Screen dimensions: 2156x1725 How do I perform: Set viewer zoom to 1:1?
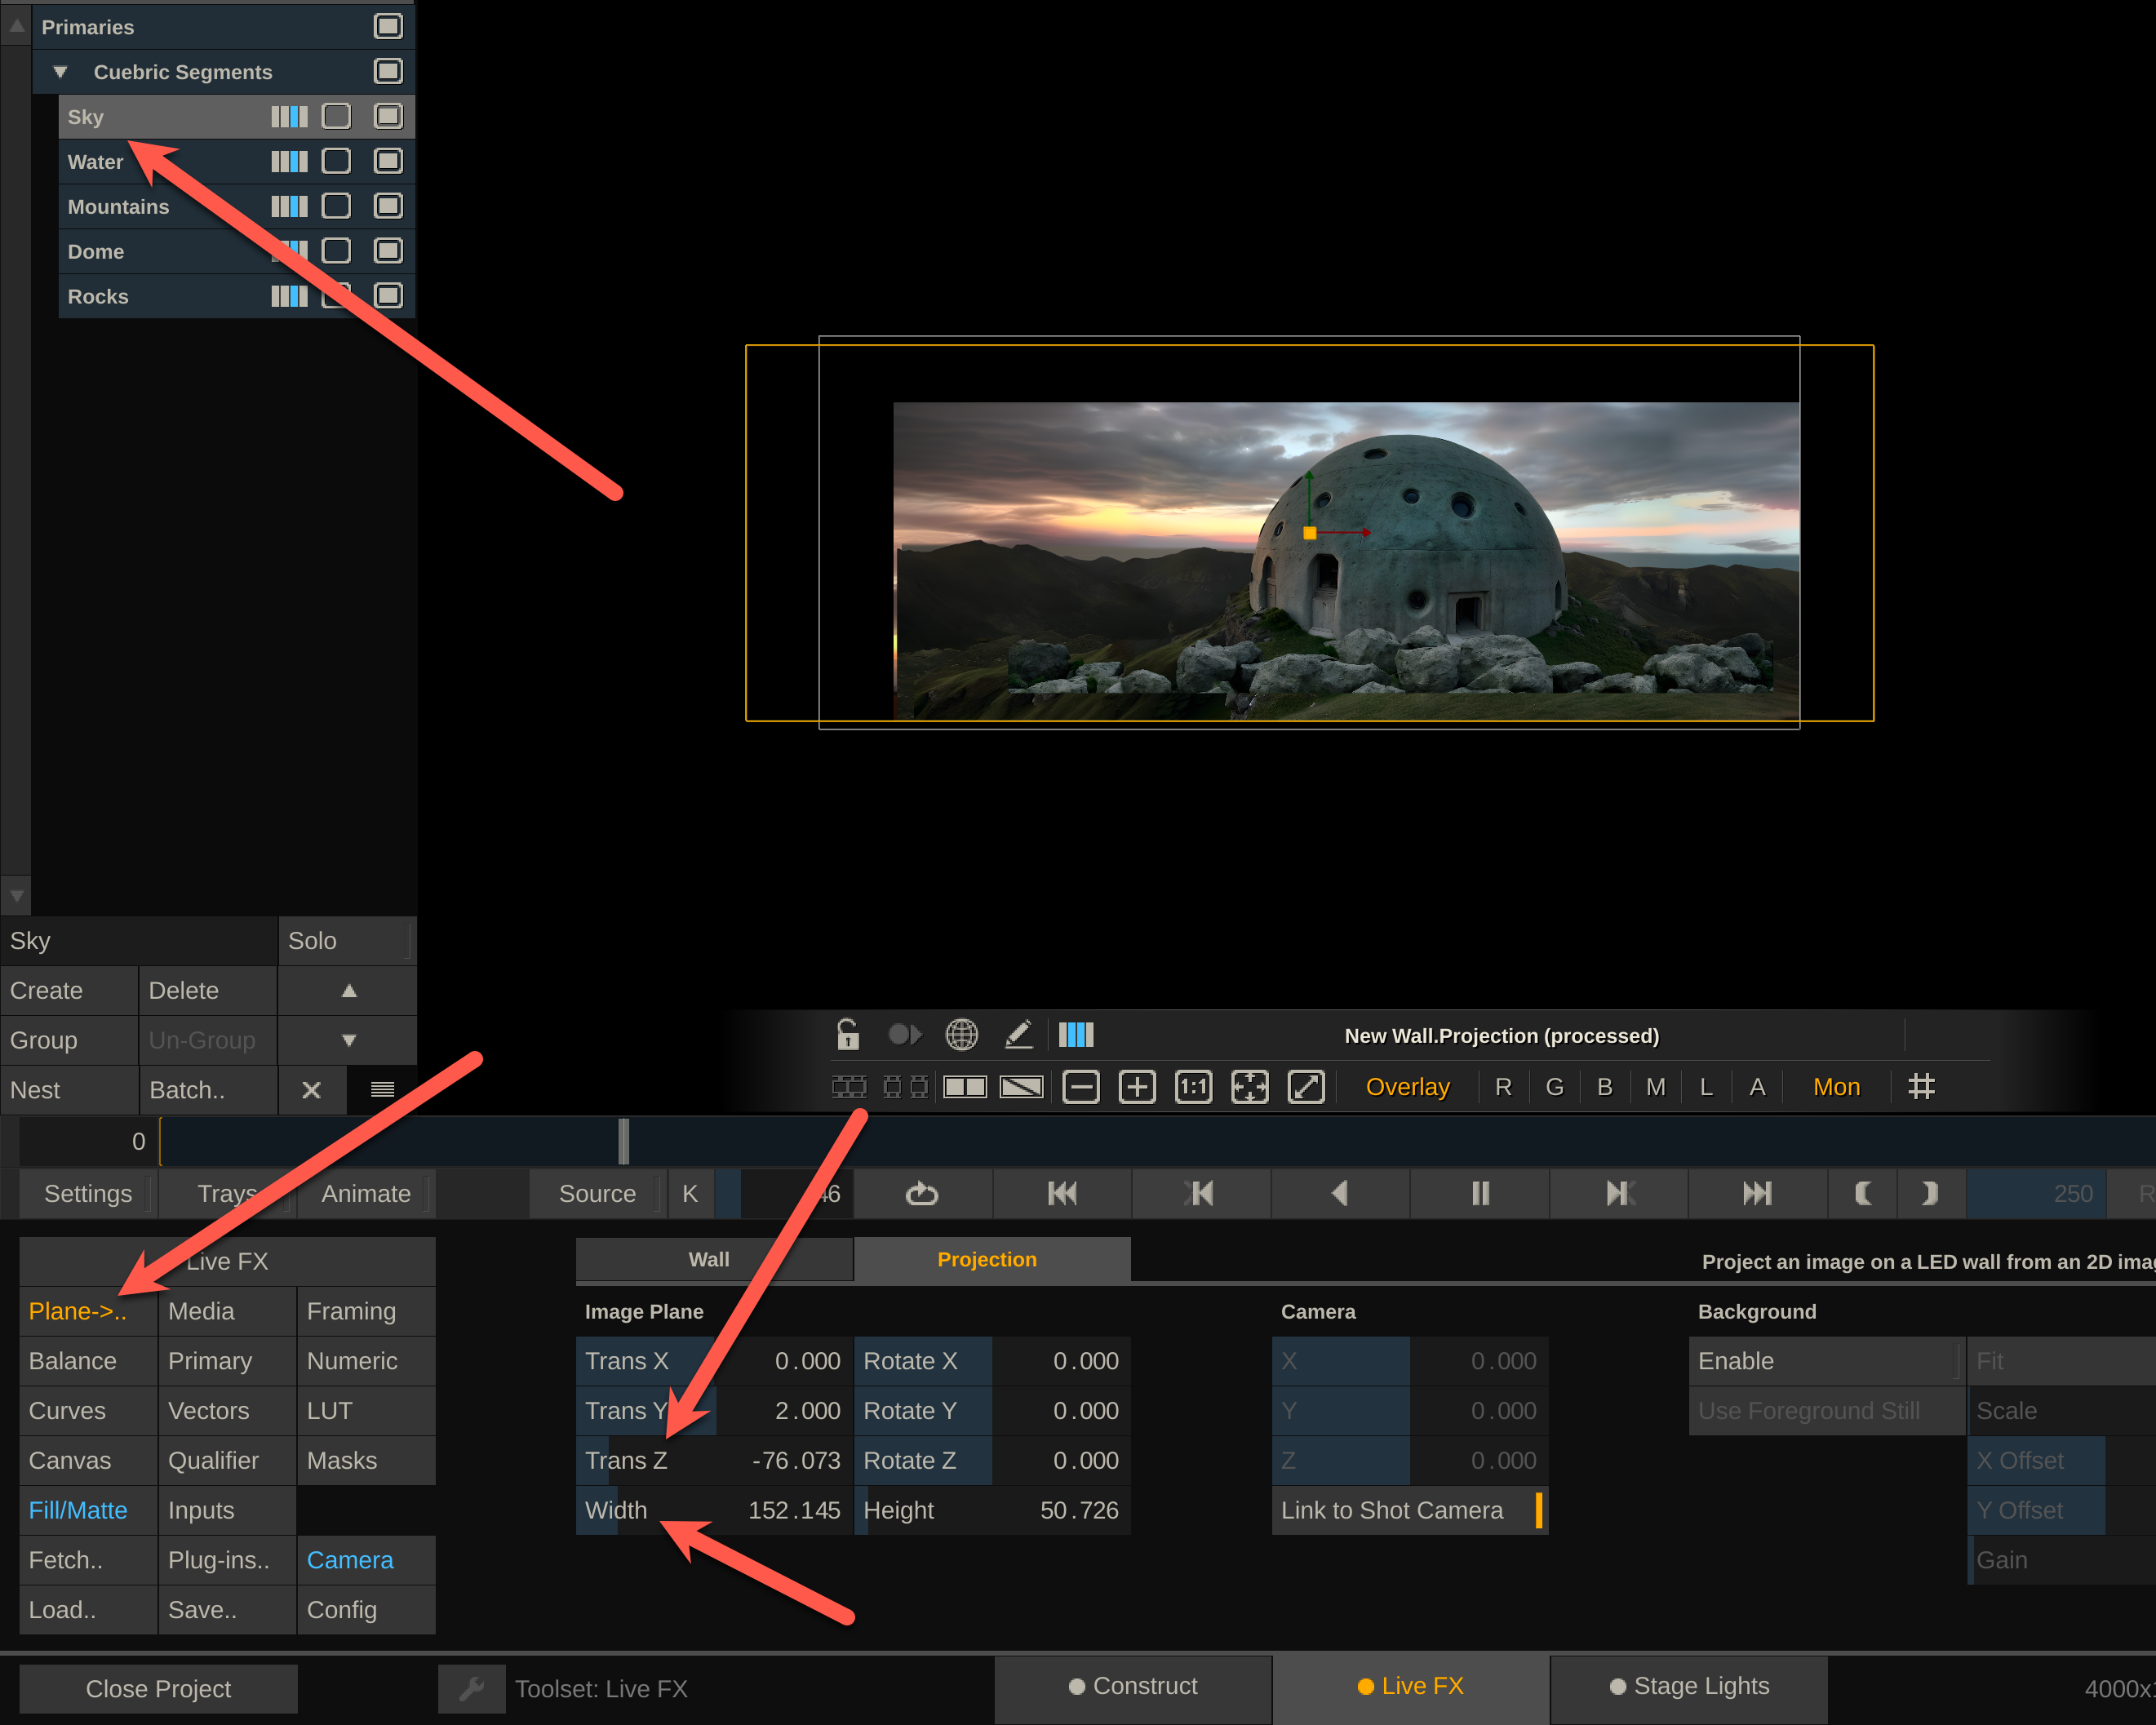pos(1193,1087)
